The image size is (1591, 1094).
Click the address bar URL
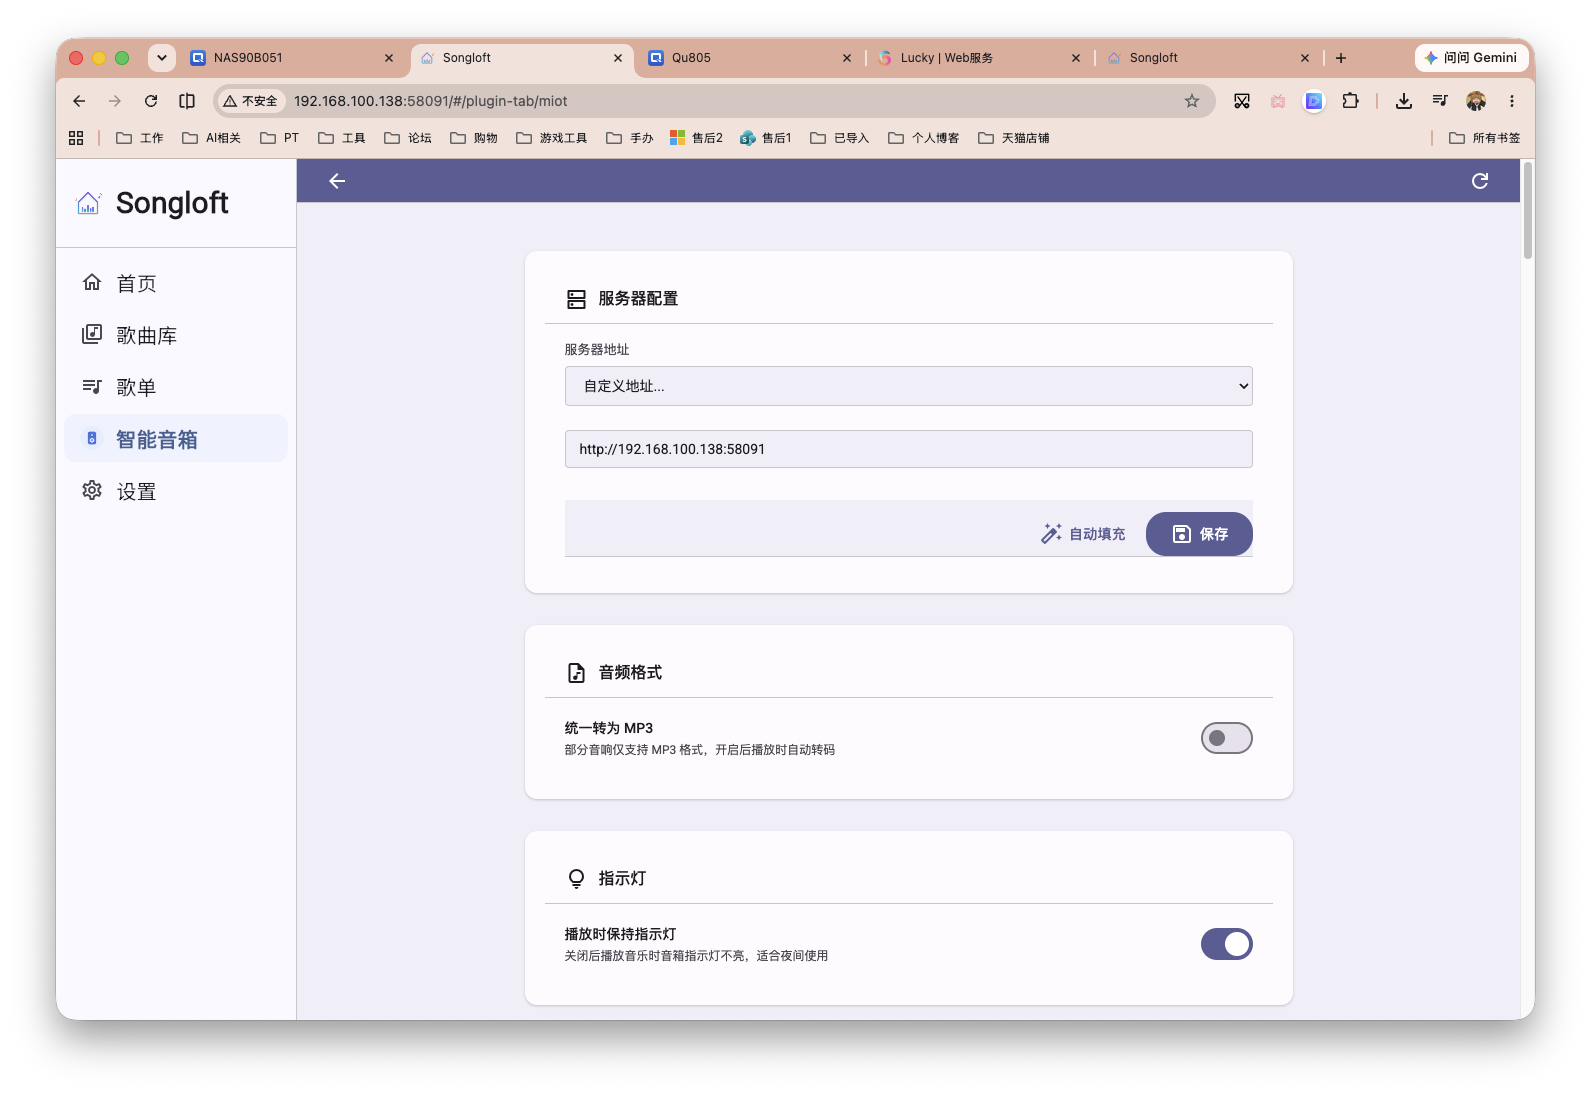[430, 101]
